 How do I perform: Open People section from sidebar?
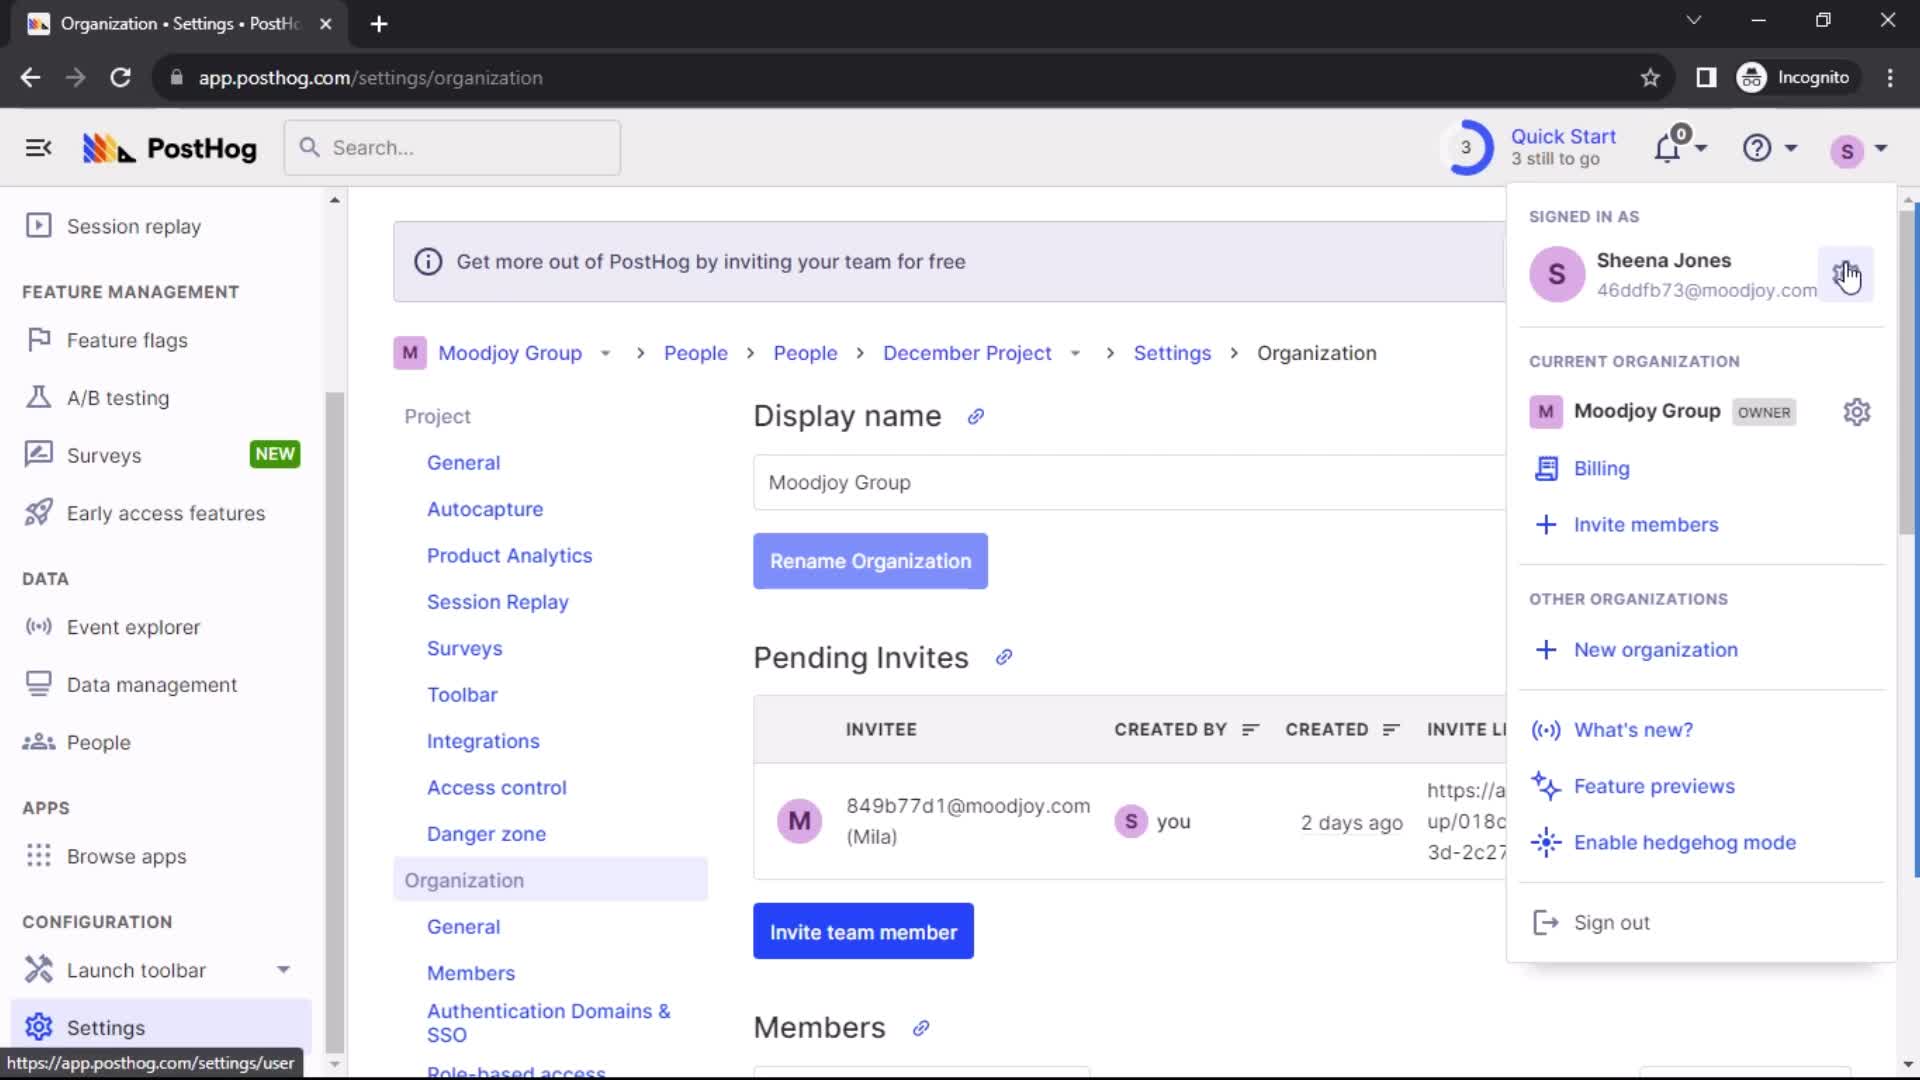pos(99,741)
